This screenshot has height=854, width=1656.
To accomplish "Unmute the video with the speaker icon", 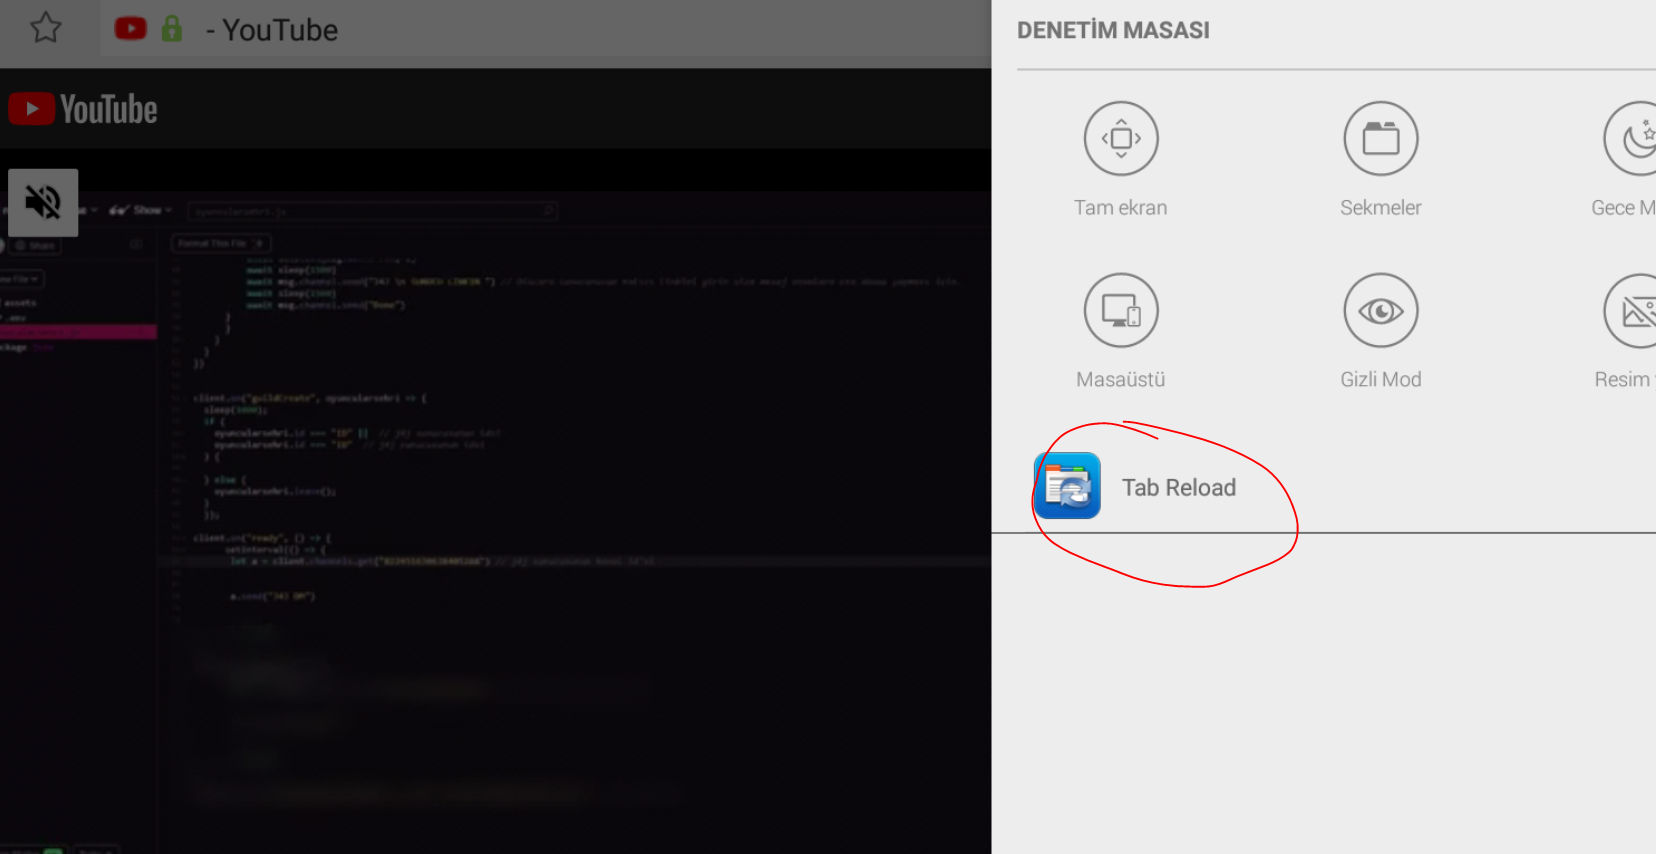I will 43,202.
